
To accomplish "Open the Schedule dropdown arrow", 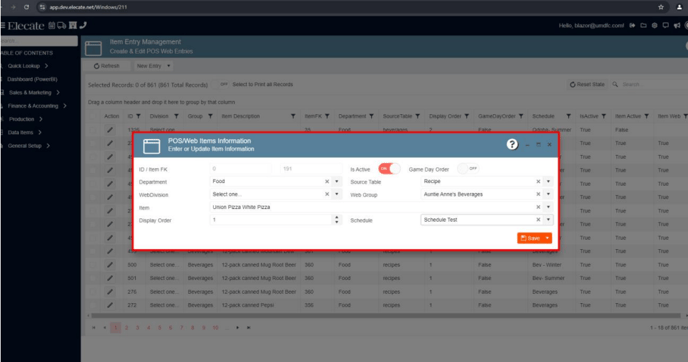I will (548, 220).
